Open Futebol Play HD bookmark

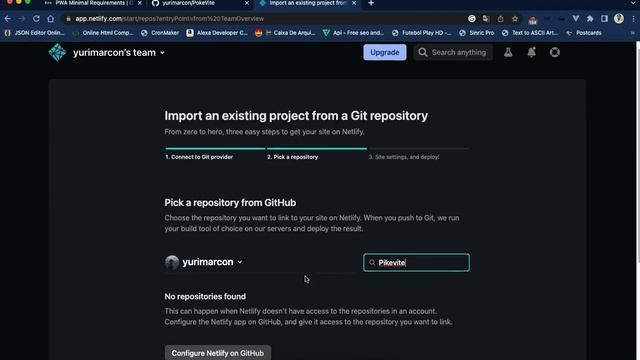(421, 33)
